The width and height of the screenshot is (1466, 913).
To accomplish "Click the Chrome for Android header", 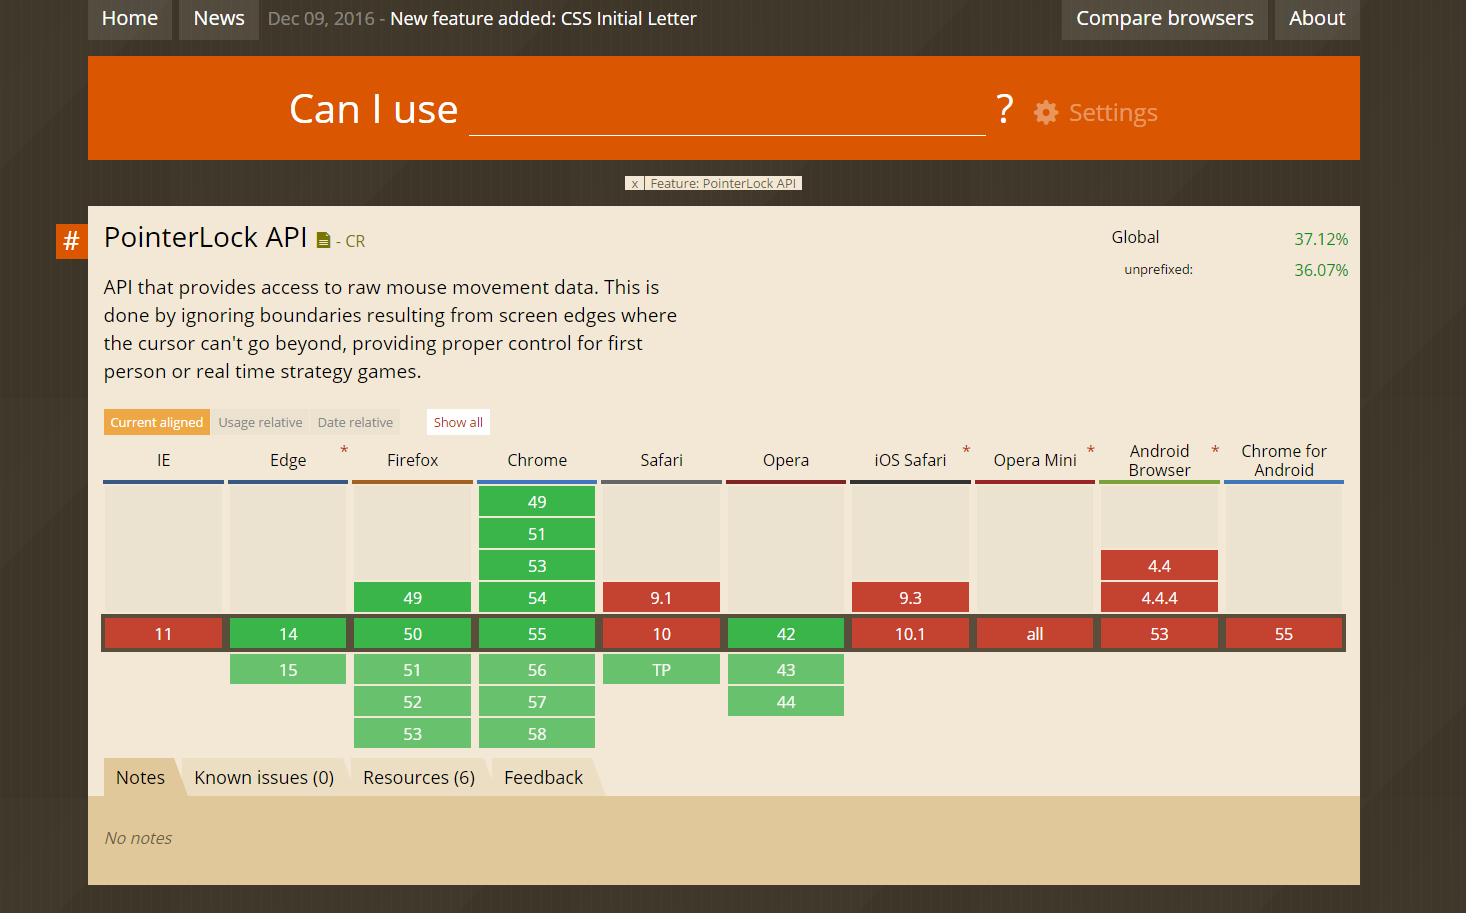I will (1284, 460).
